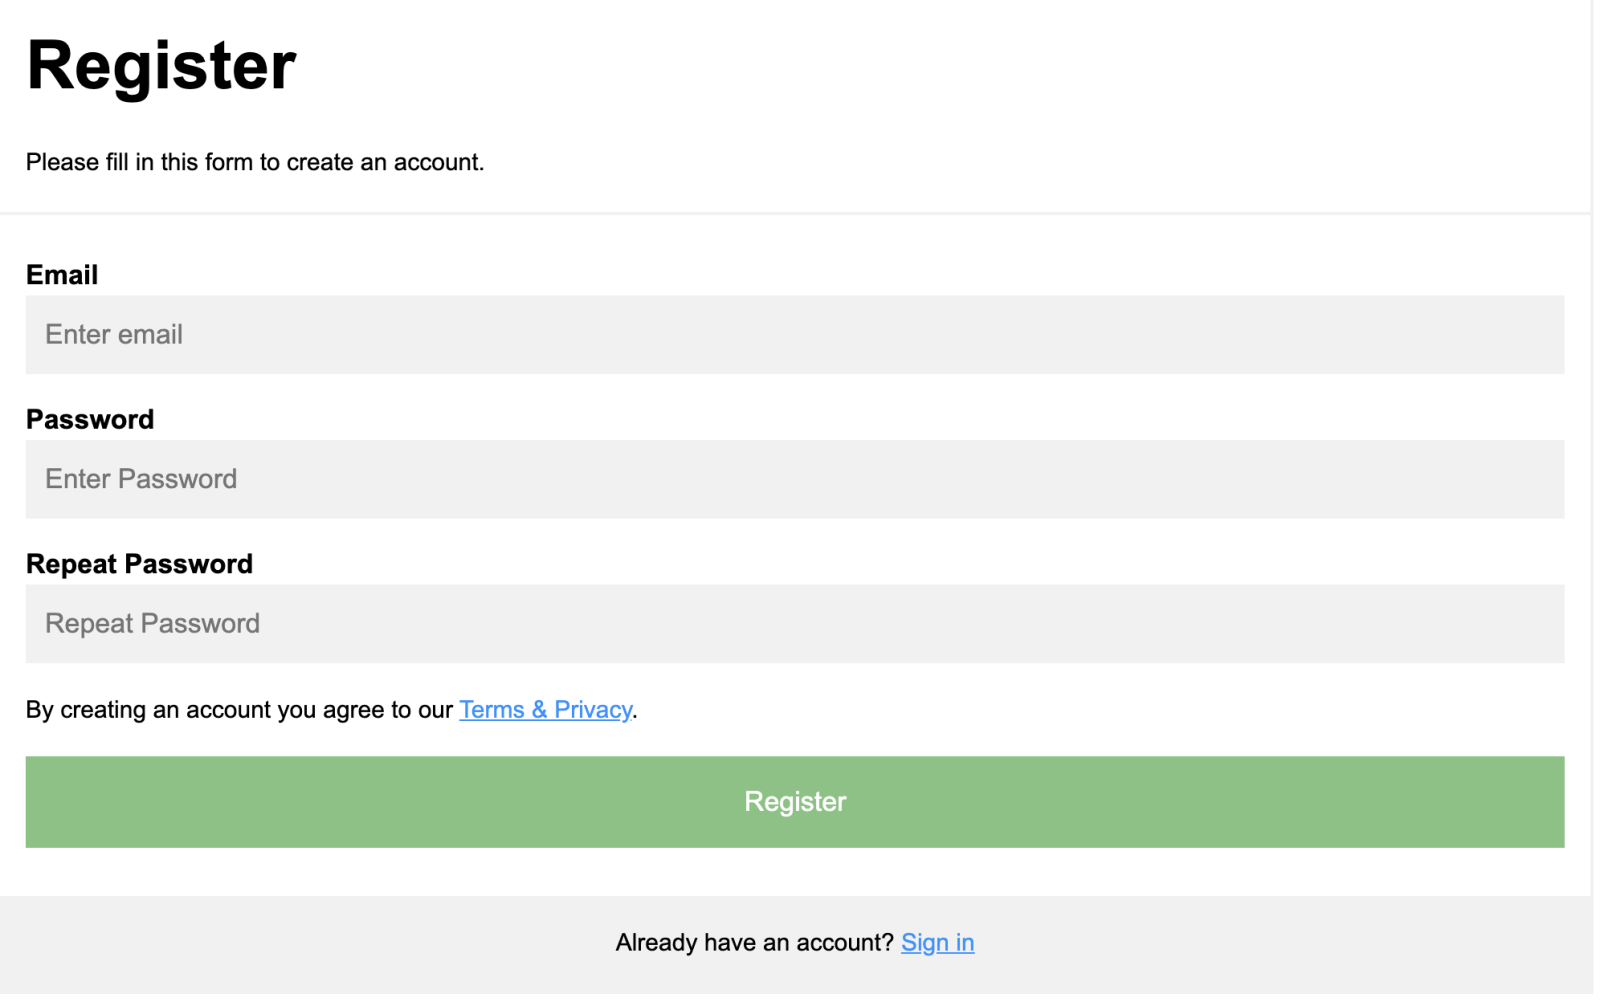
Task: Click the bold Password label
Action: [x=90, y=420]
